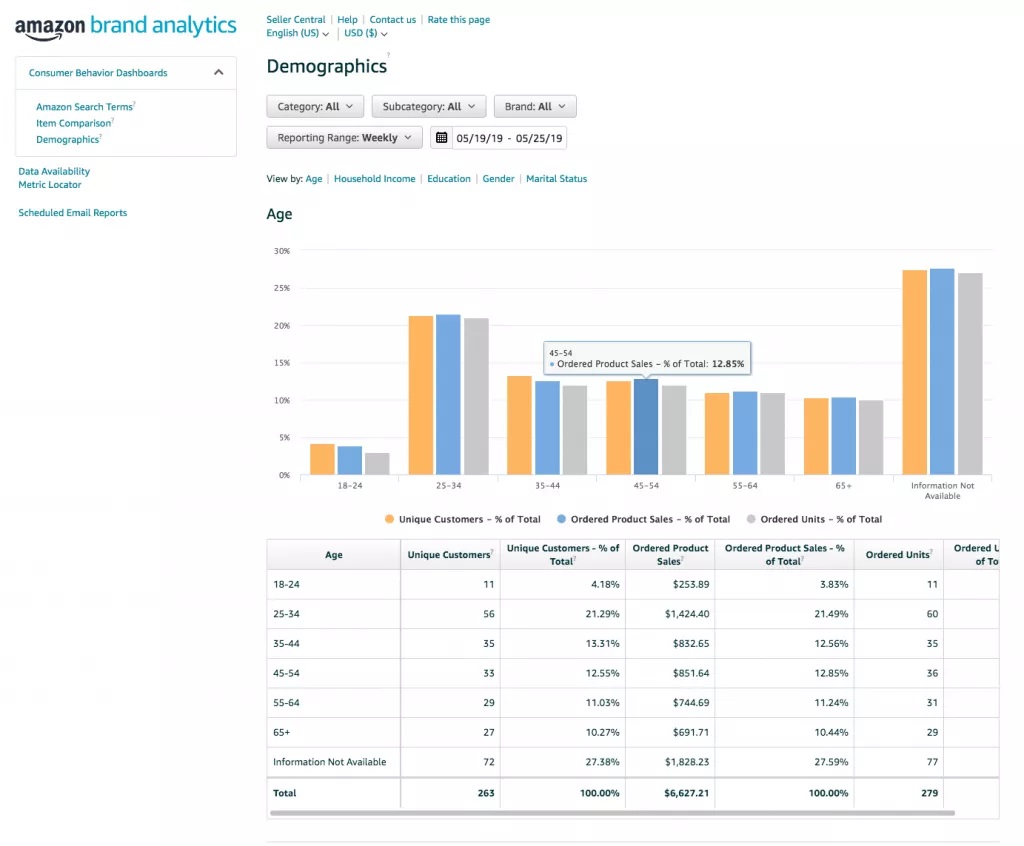Open the Category filter dropdown
Viewport: 1024px width, 846px height.
click(314, 107)
